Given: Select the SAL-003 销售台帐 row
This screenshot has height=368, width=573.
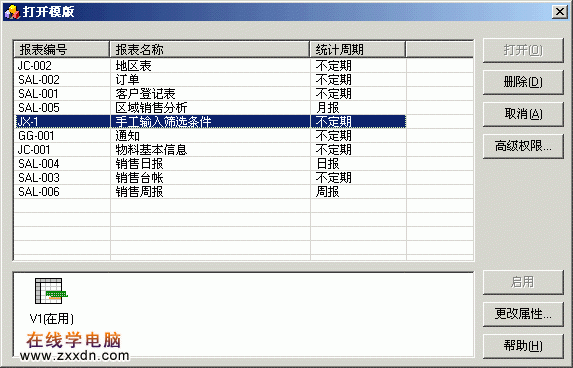Looking at the screenshot, I should point(210,178).
